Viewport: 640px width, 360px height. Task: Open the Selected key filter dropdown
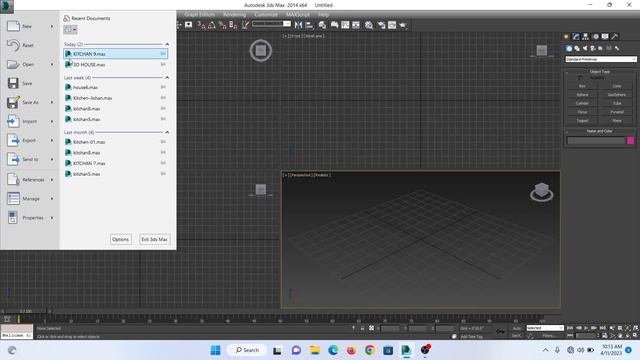pos(544,328)
